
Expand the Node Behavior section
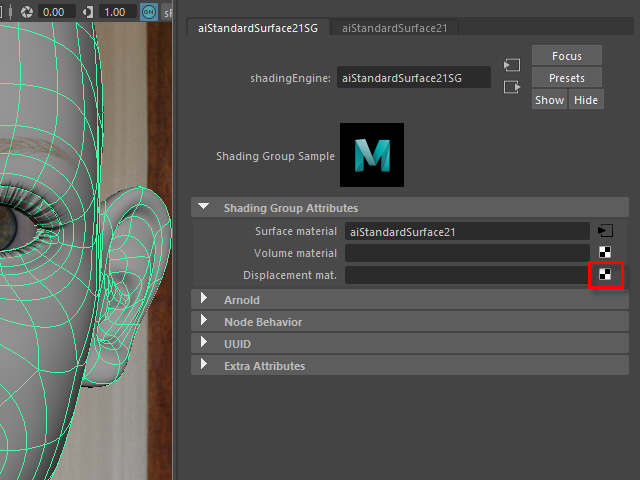(x=204, y=322)
